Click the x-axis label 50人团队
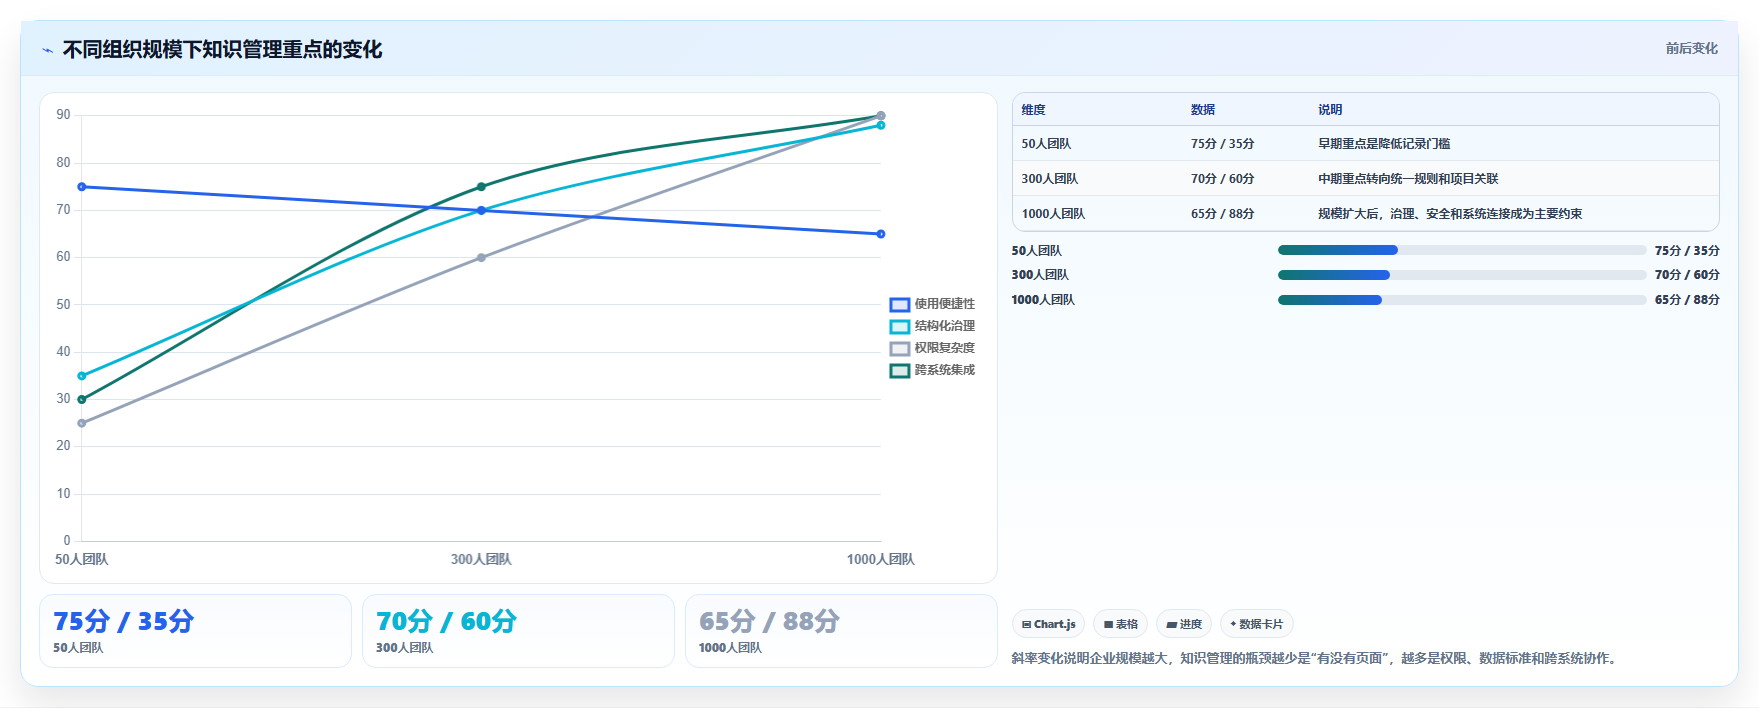1759x708 pixels. [x=81, y=560]
